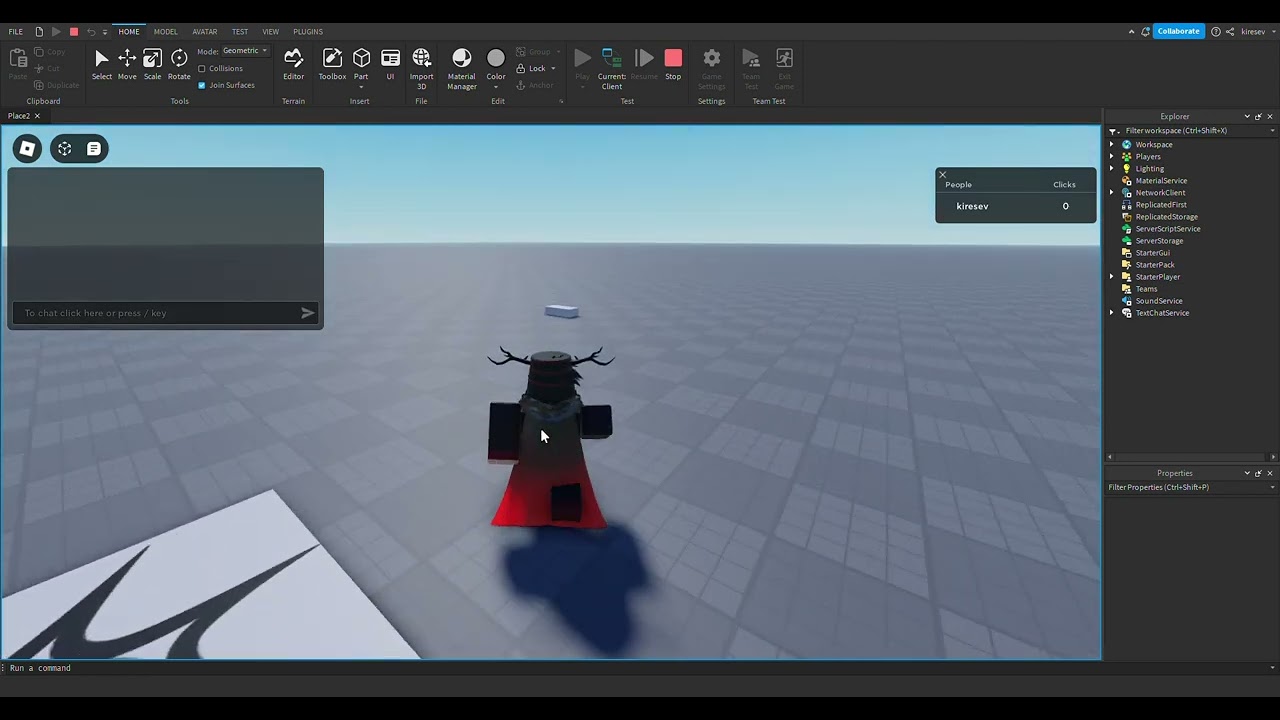Select SoundService in Explorer
1280x720 pixels.
point(1158,301)
